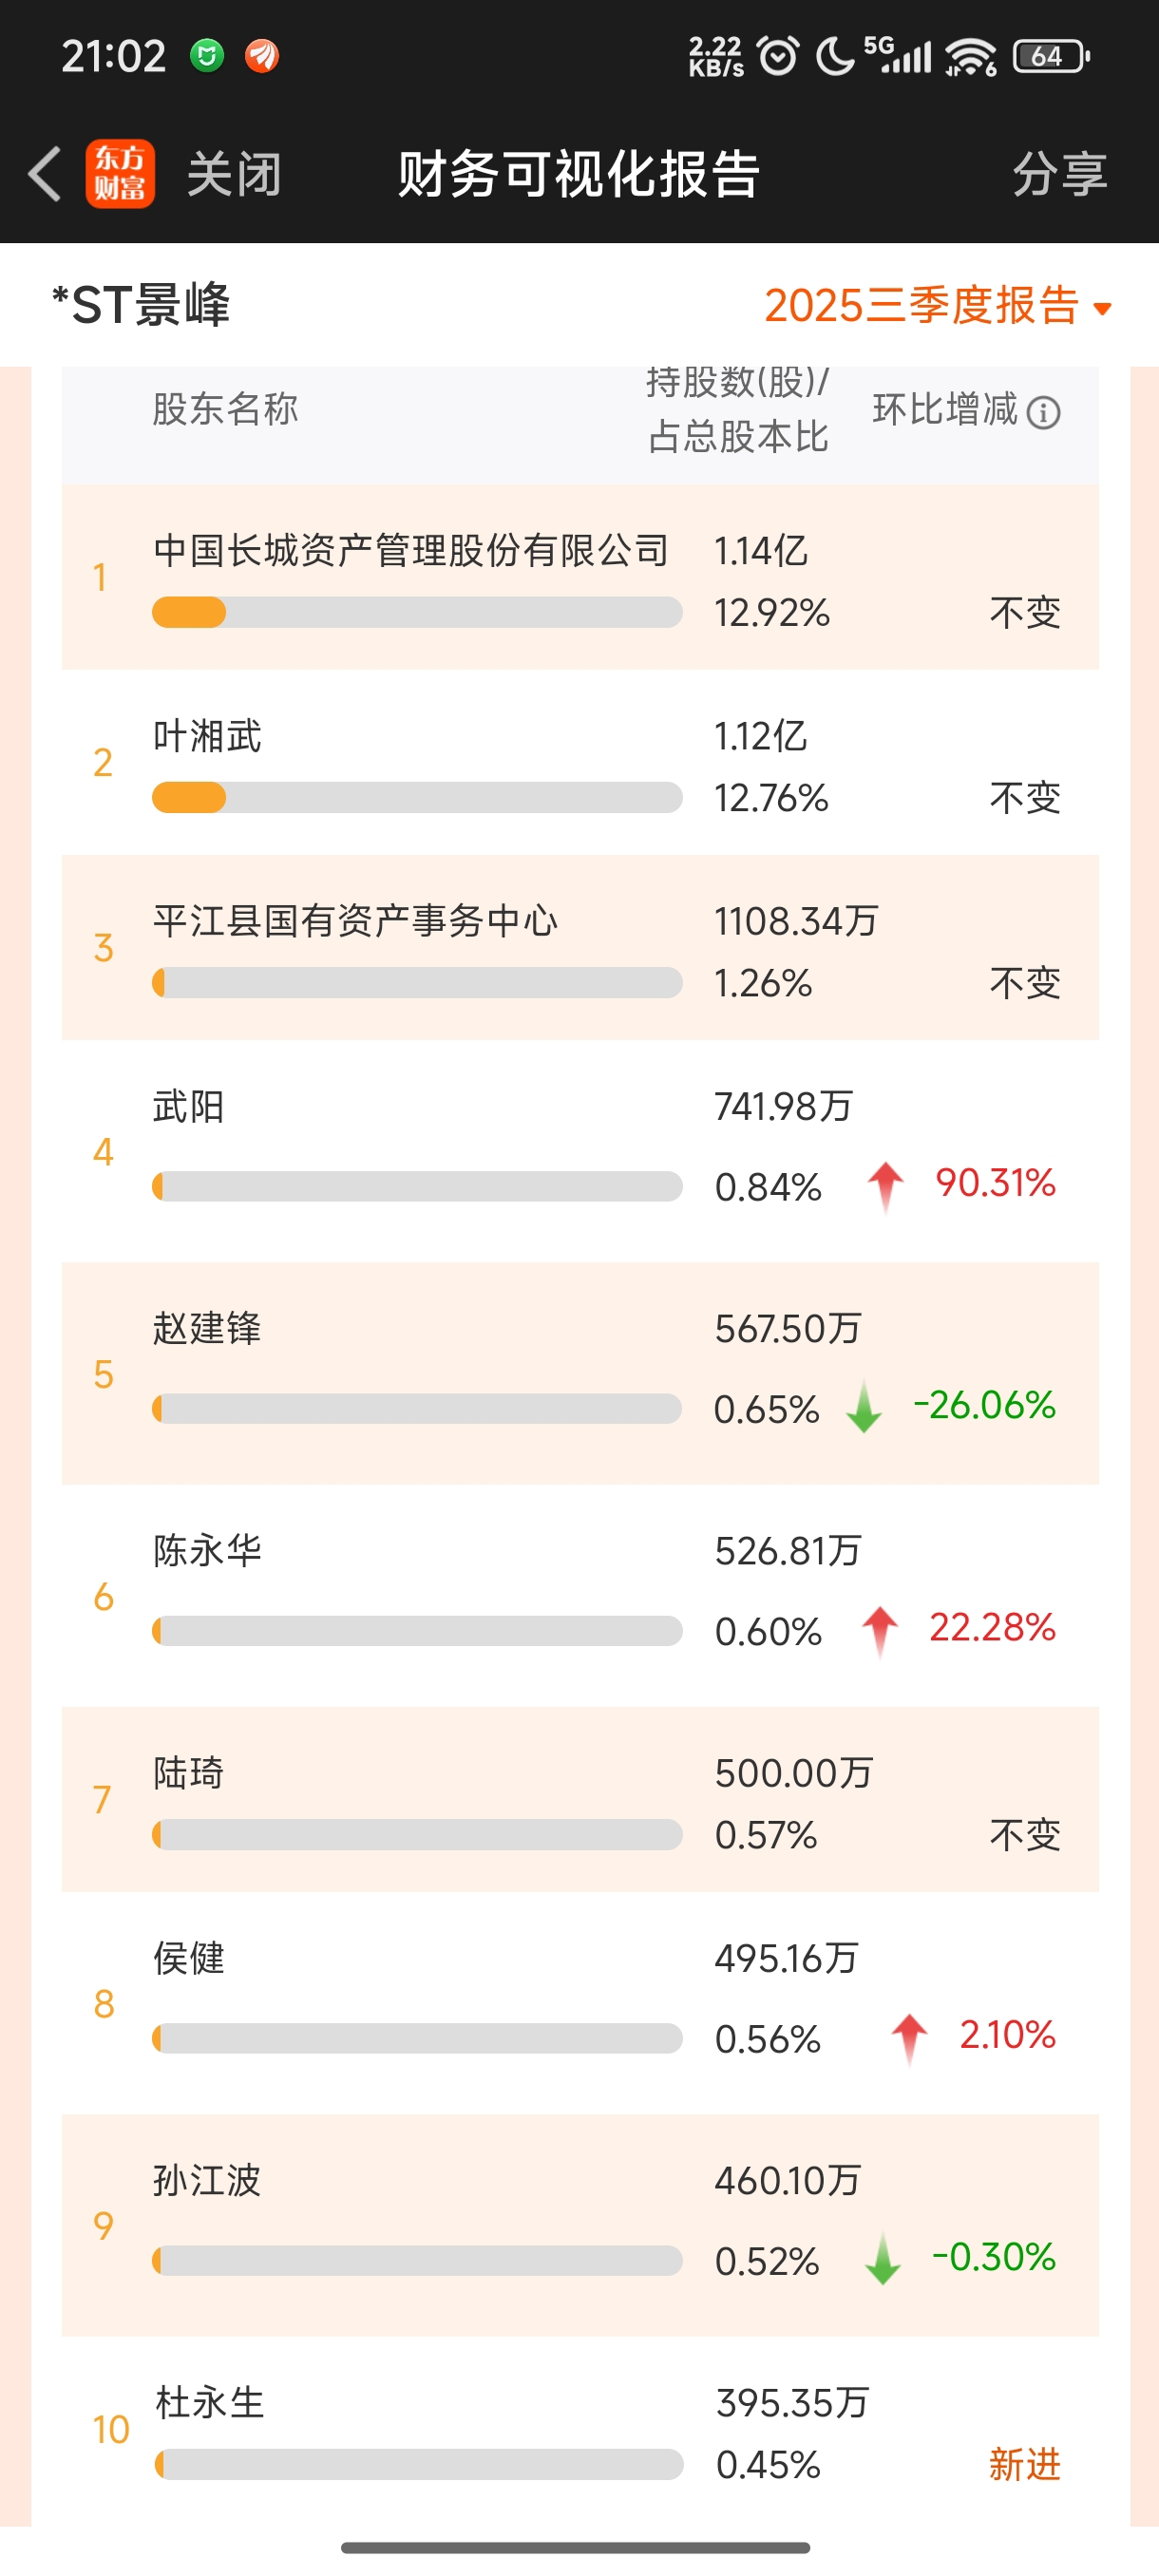This screenshot has height=2576, width=1159.
Task: Tap the 东方财富 app logo
Action: click(x=120, y=174)
